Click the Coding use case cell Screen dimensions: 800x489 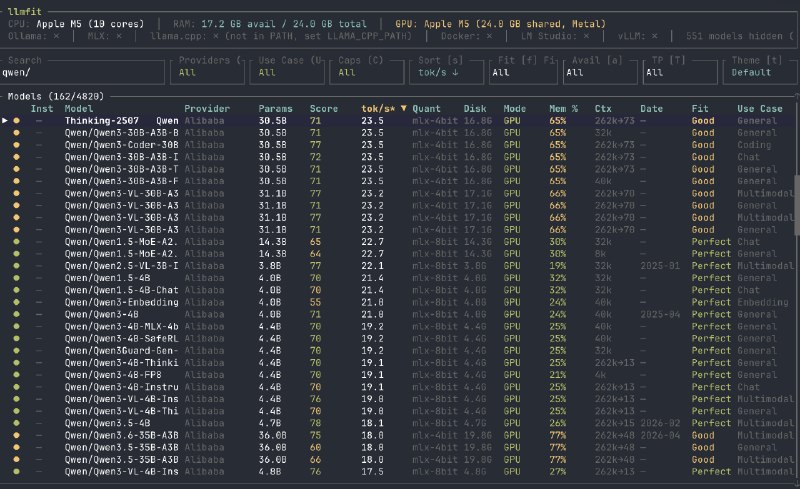[754, 145]
